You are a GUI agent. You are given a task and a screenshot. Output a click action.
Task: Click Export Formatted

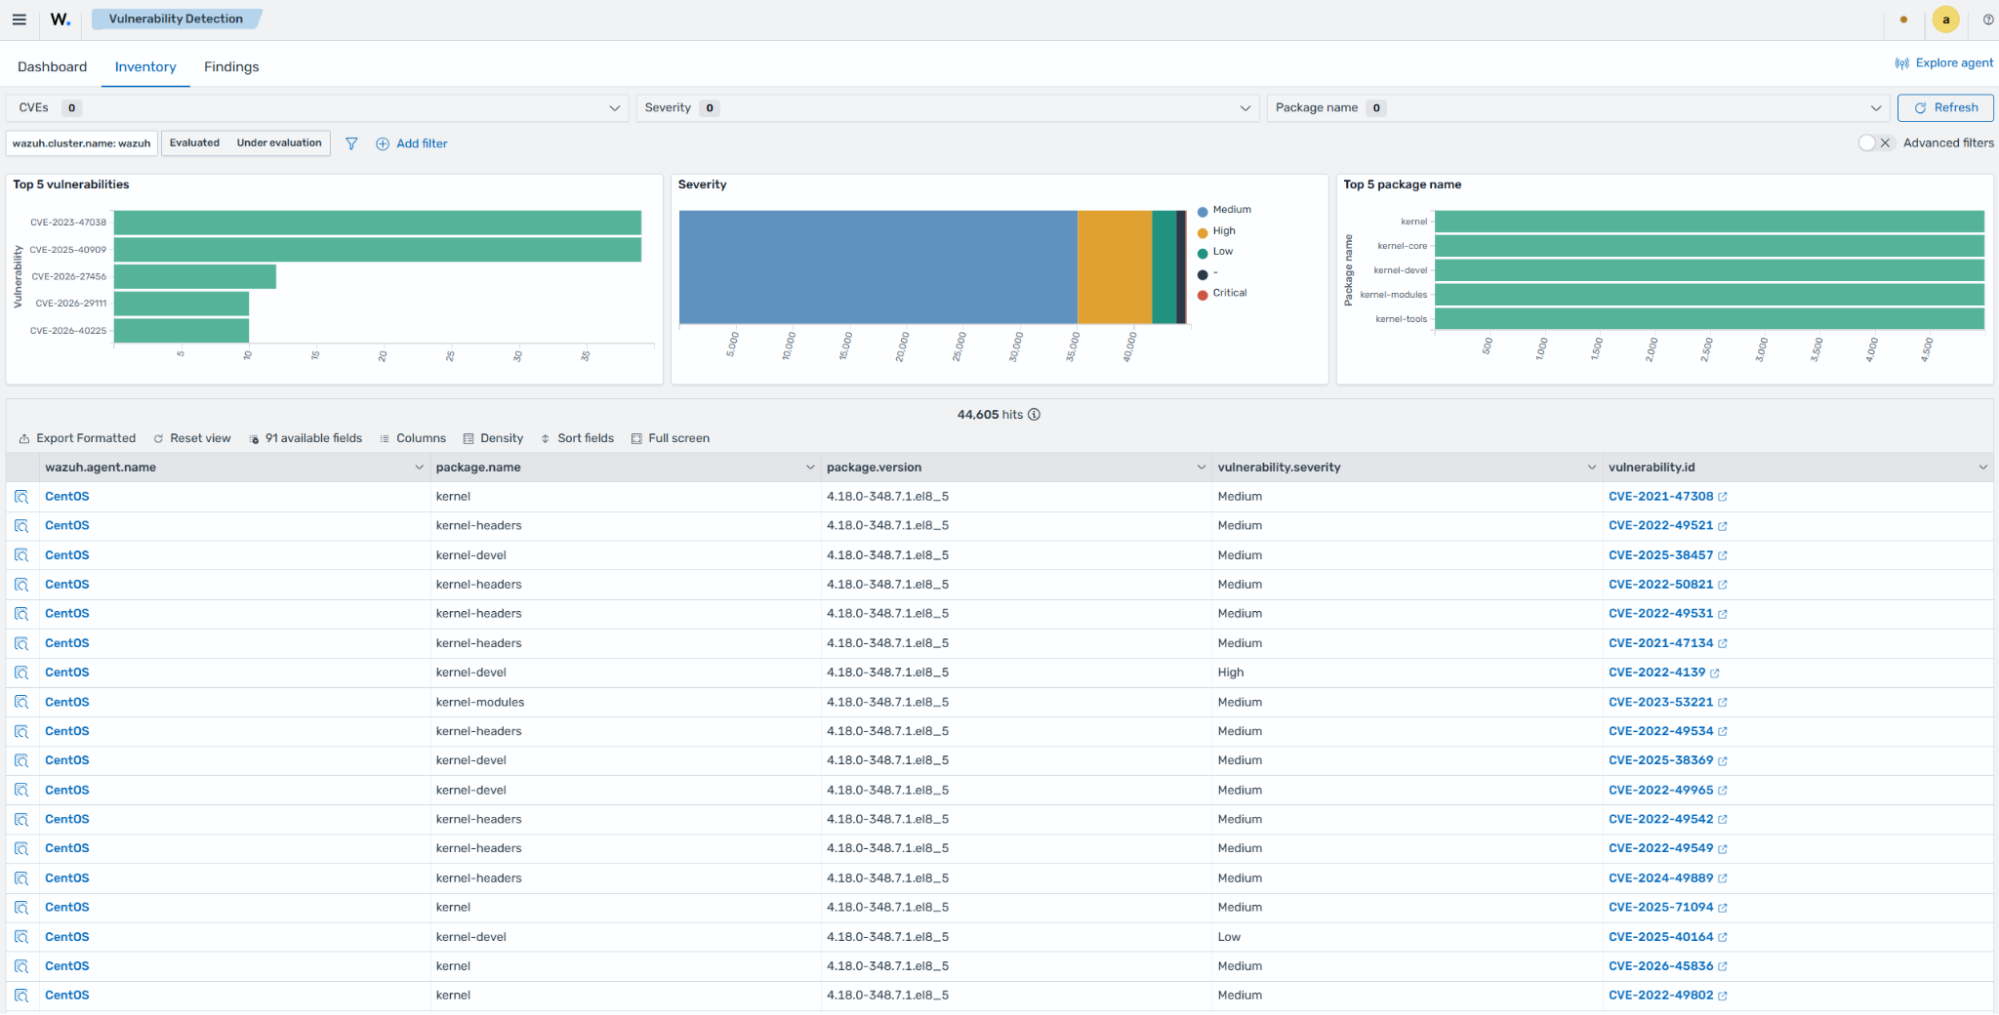(x=77, y=438)
